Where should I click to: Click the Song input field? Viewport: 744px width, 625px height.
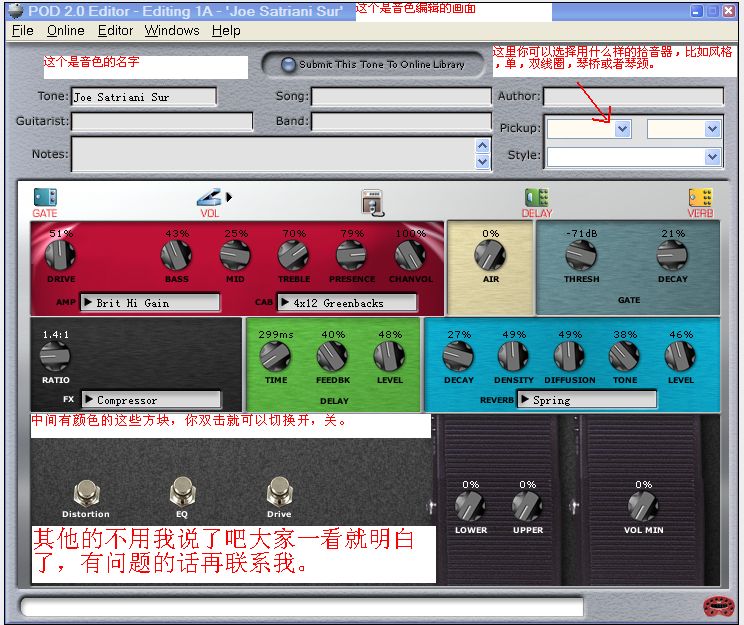[x=401, y=96]
